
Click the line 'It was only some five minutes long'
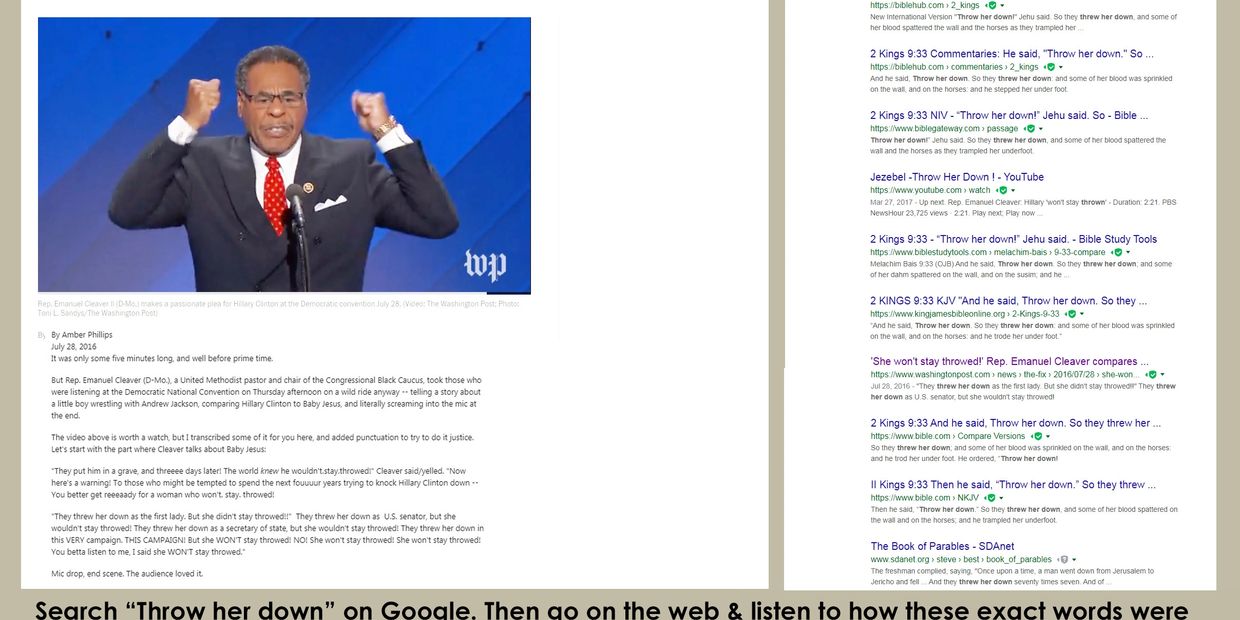point(162,358)
